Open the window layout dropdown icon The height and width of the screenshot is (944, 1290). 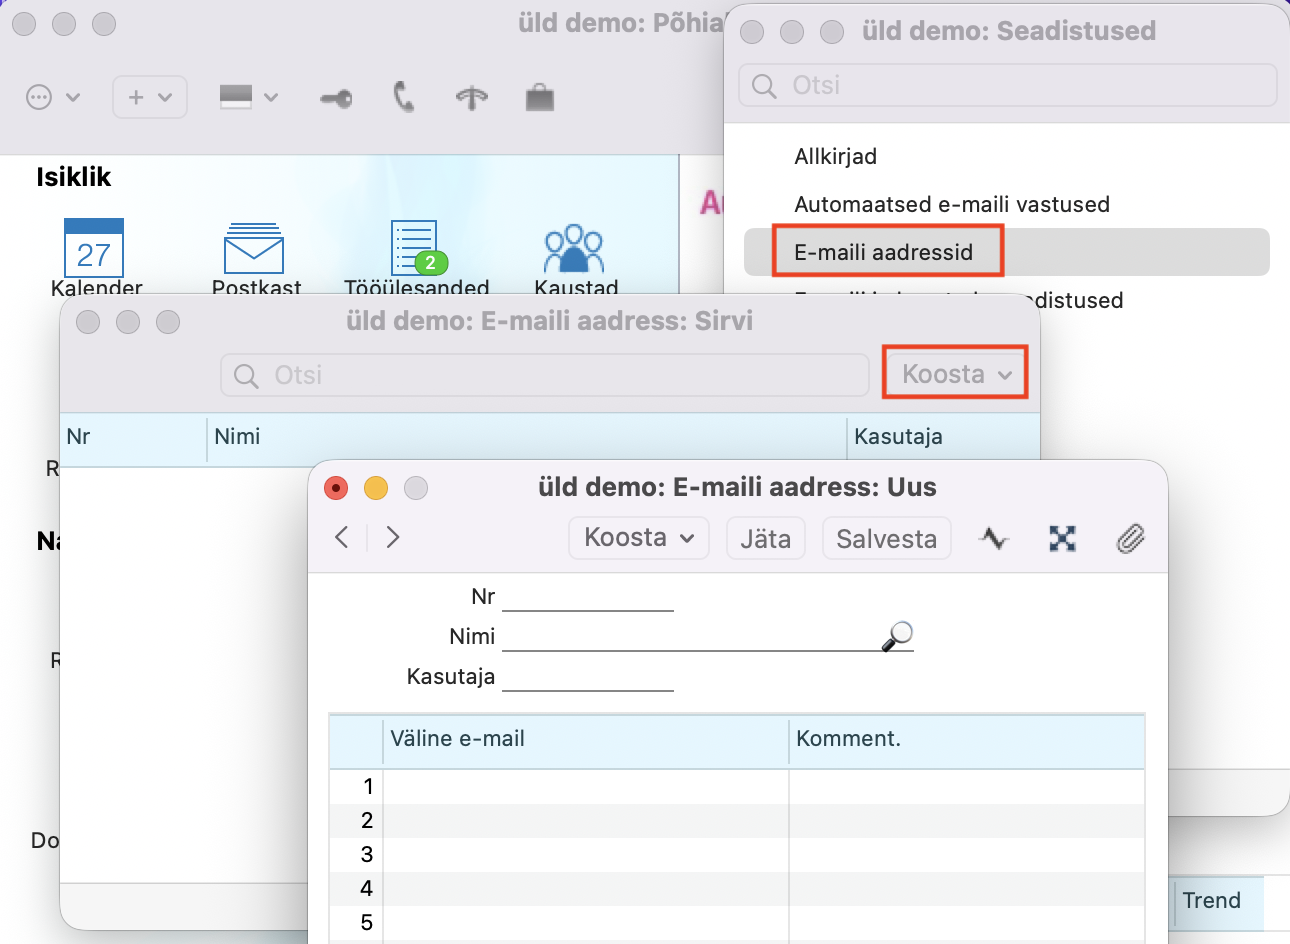tap(249, 97)
